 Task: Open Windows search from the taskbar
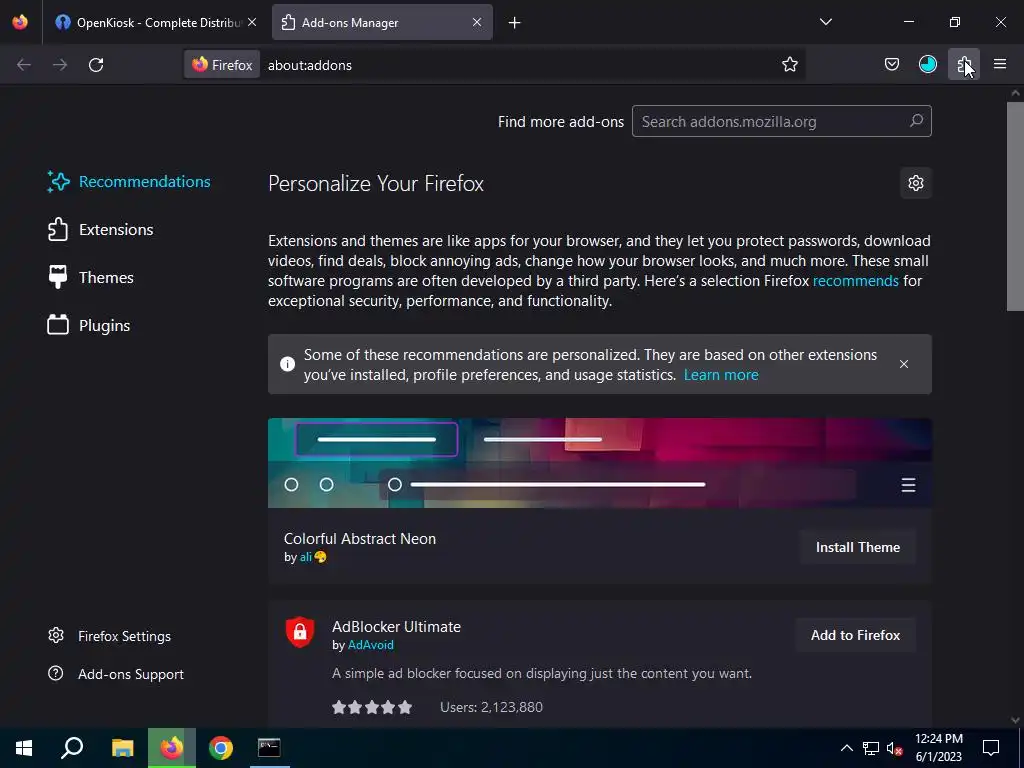[x=72, y=748]
